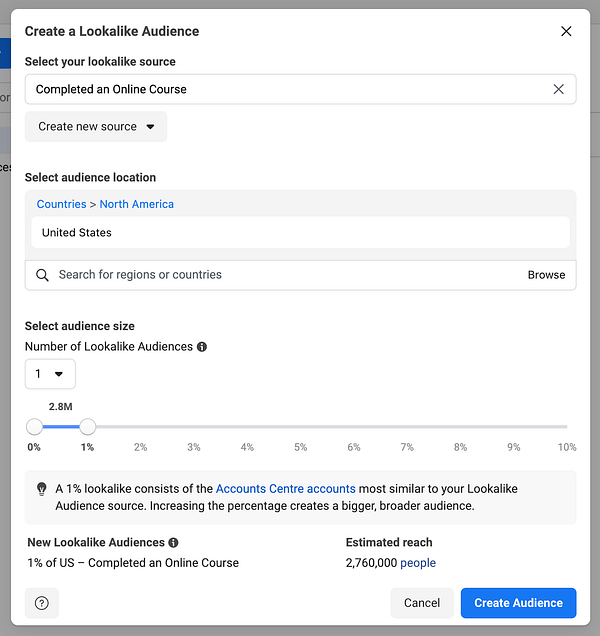Clear the Completed an Online Course source
Image resolution: width=600 pixels, height=636 pixels.
click(559, 89)
